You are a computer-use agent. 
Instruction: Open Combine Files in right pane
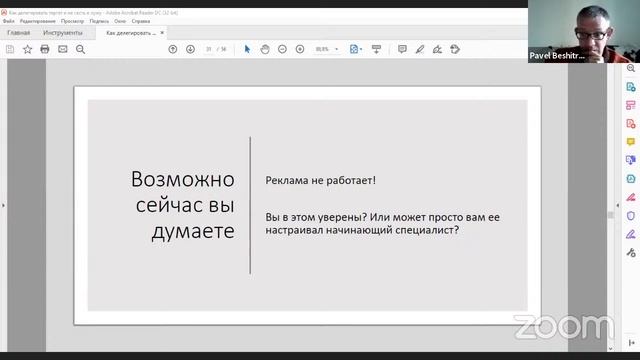tap(631, 160)
